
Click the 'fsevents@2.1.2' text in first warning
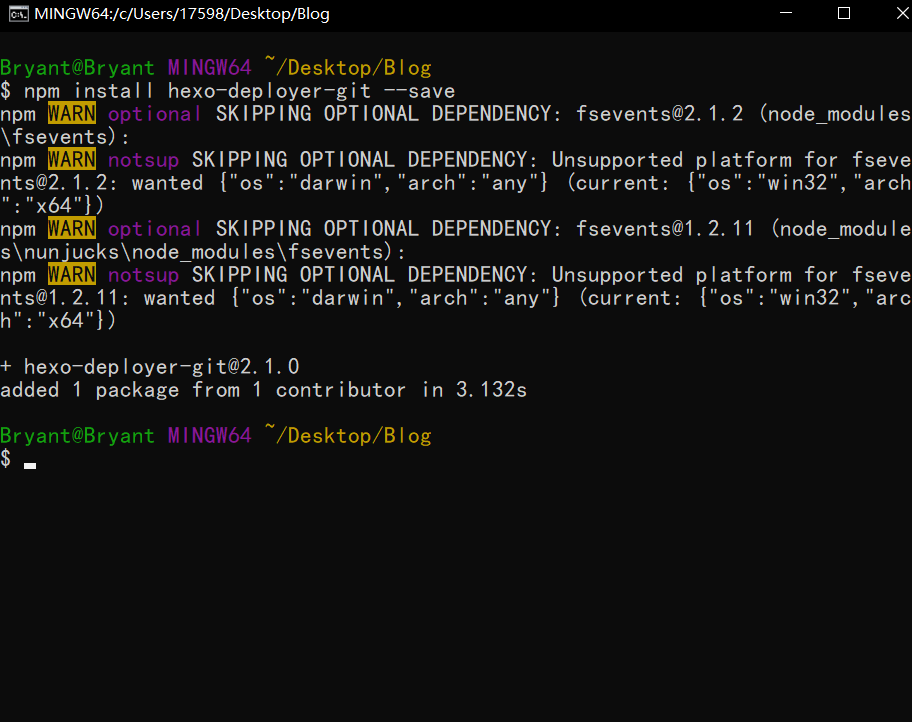coord(660,113)
